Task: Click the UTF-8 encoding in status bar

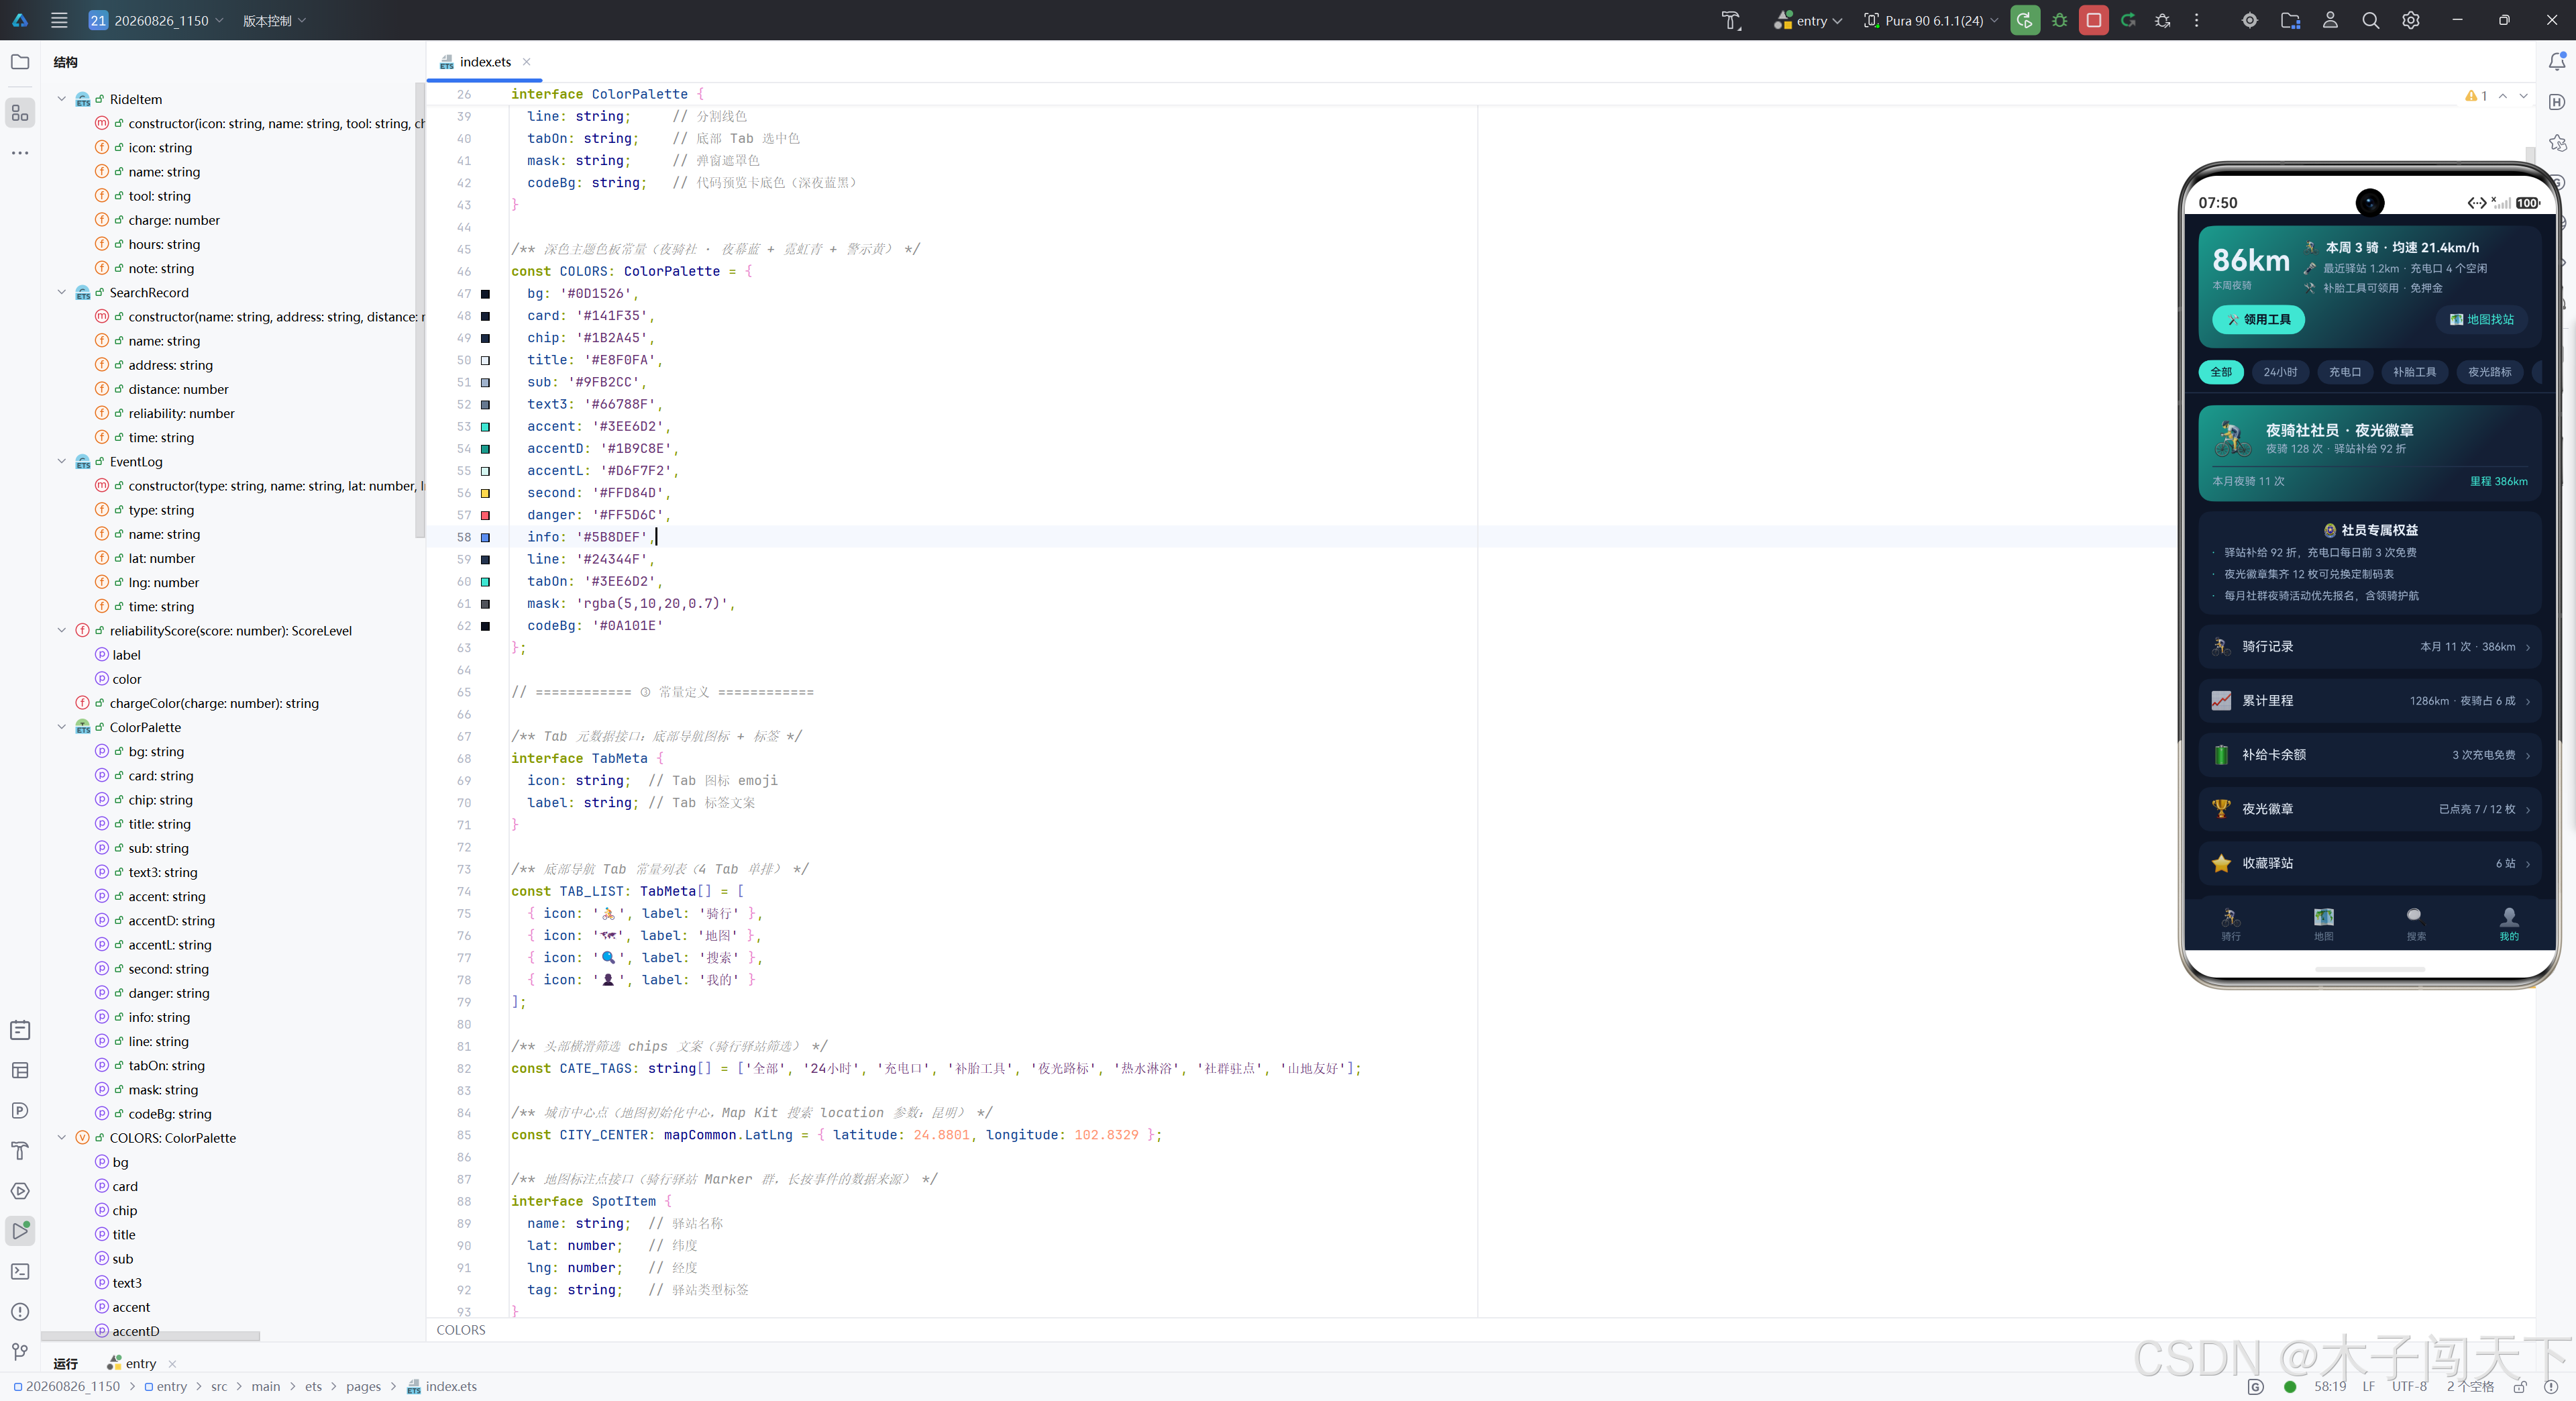Action: click(x=2409, y=1386)
